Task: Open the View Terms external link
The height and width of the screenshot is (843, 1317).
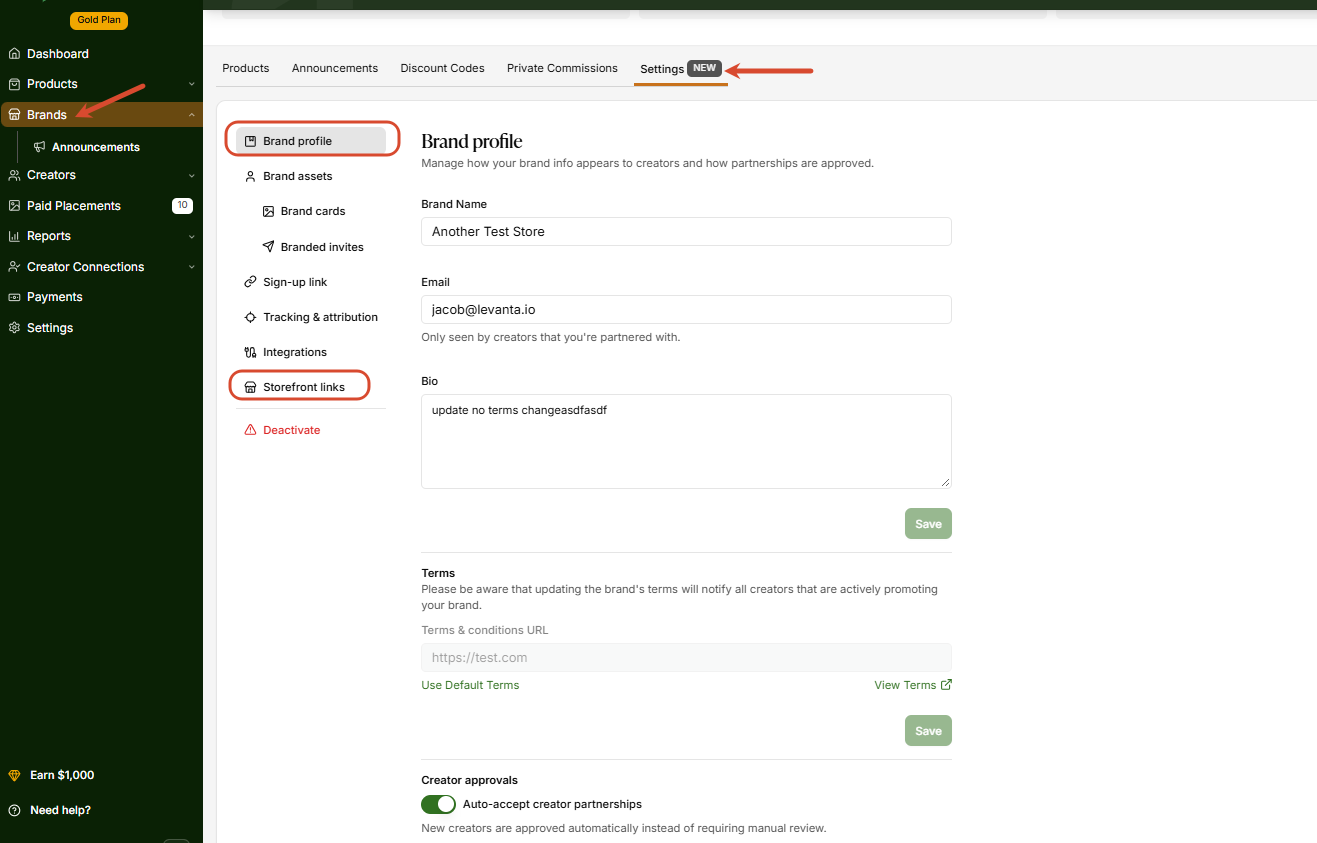Action: click(913, 685)
